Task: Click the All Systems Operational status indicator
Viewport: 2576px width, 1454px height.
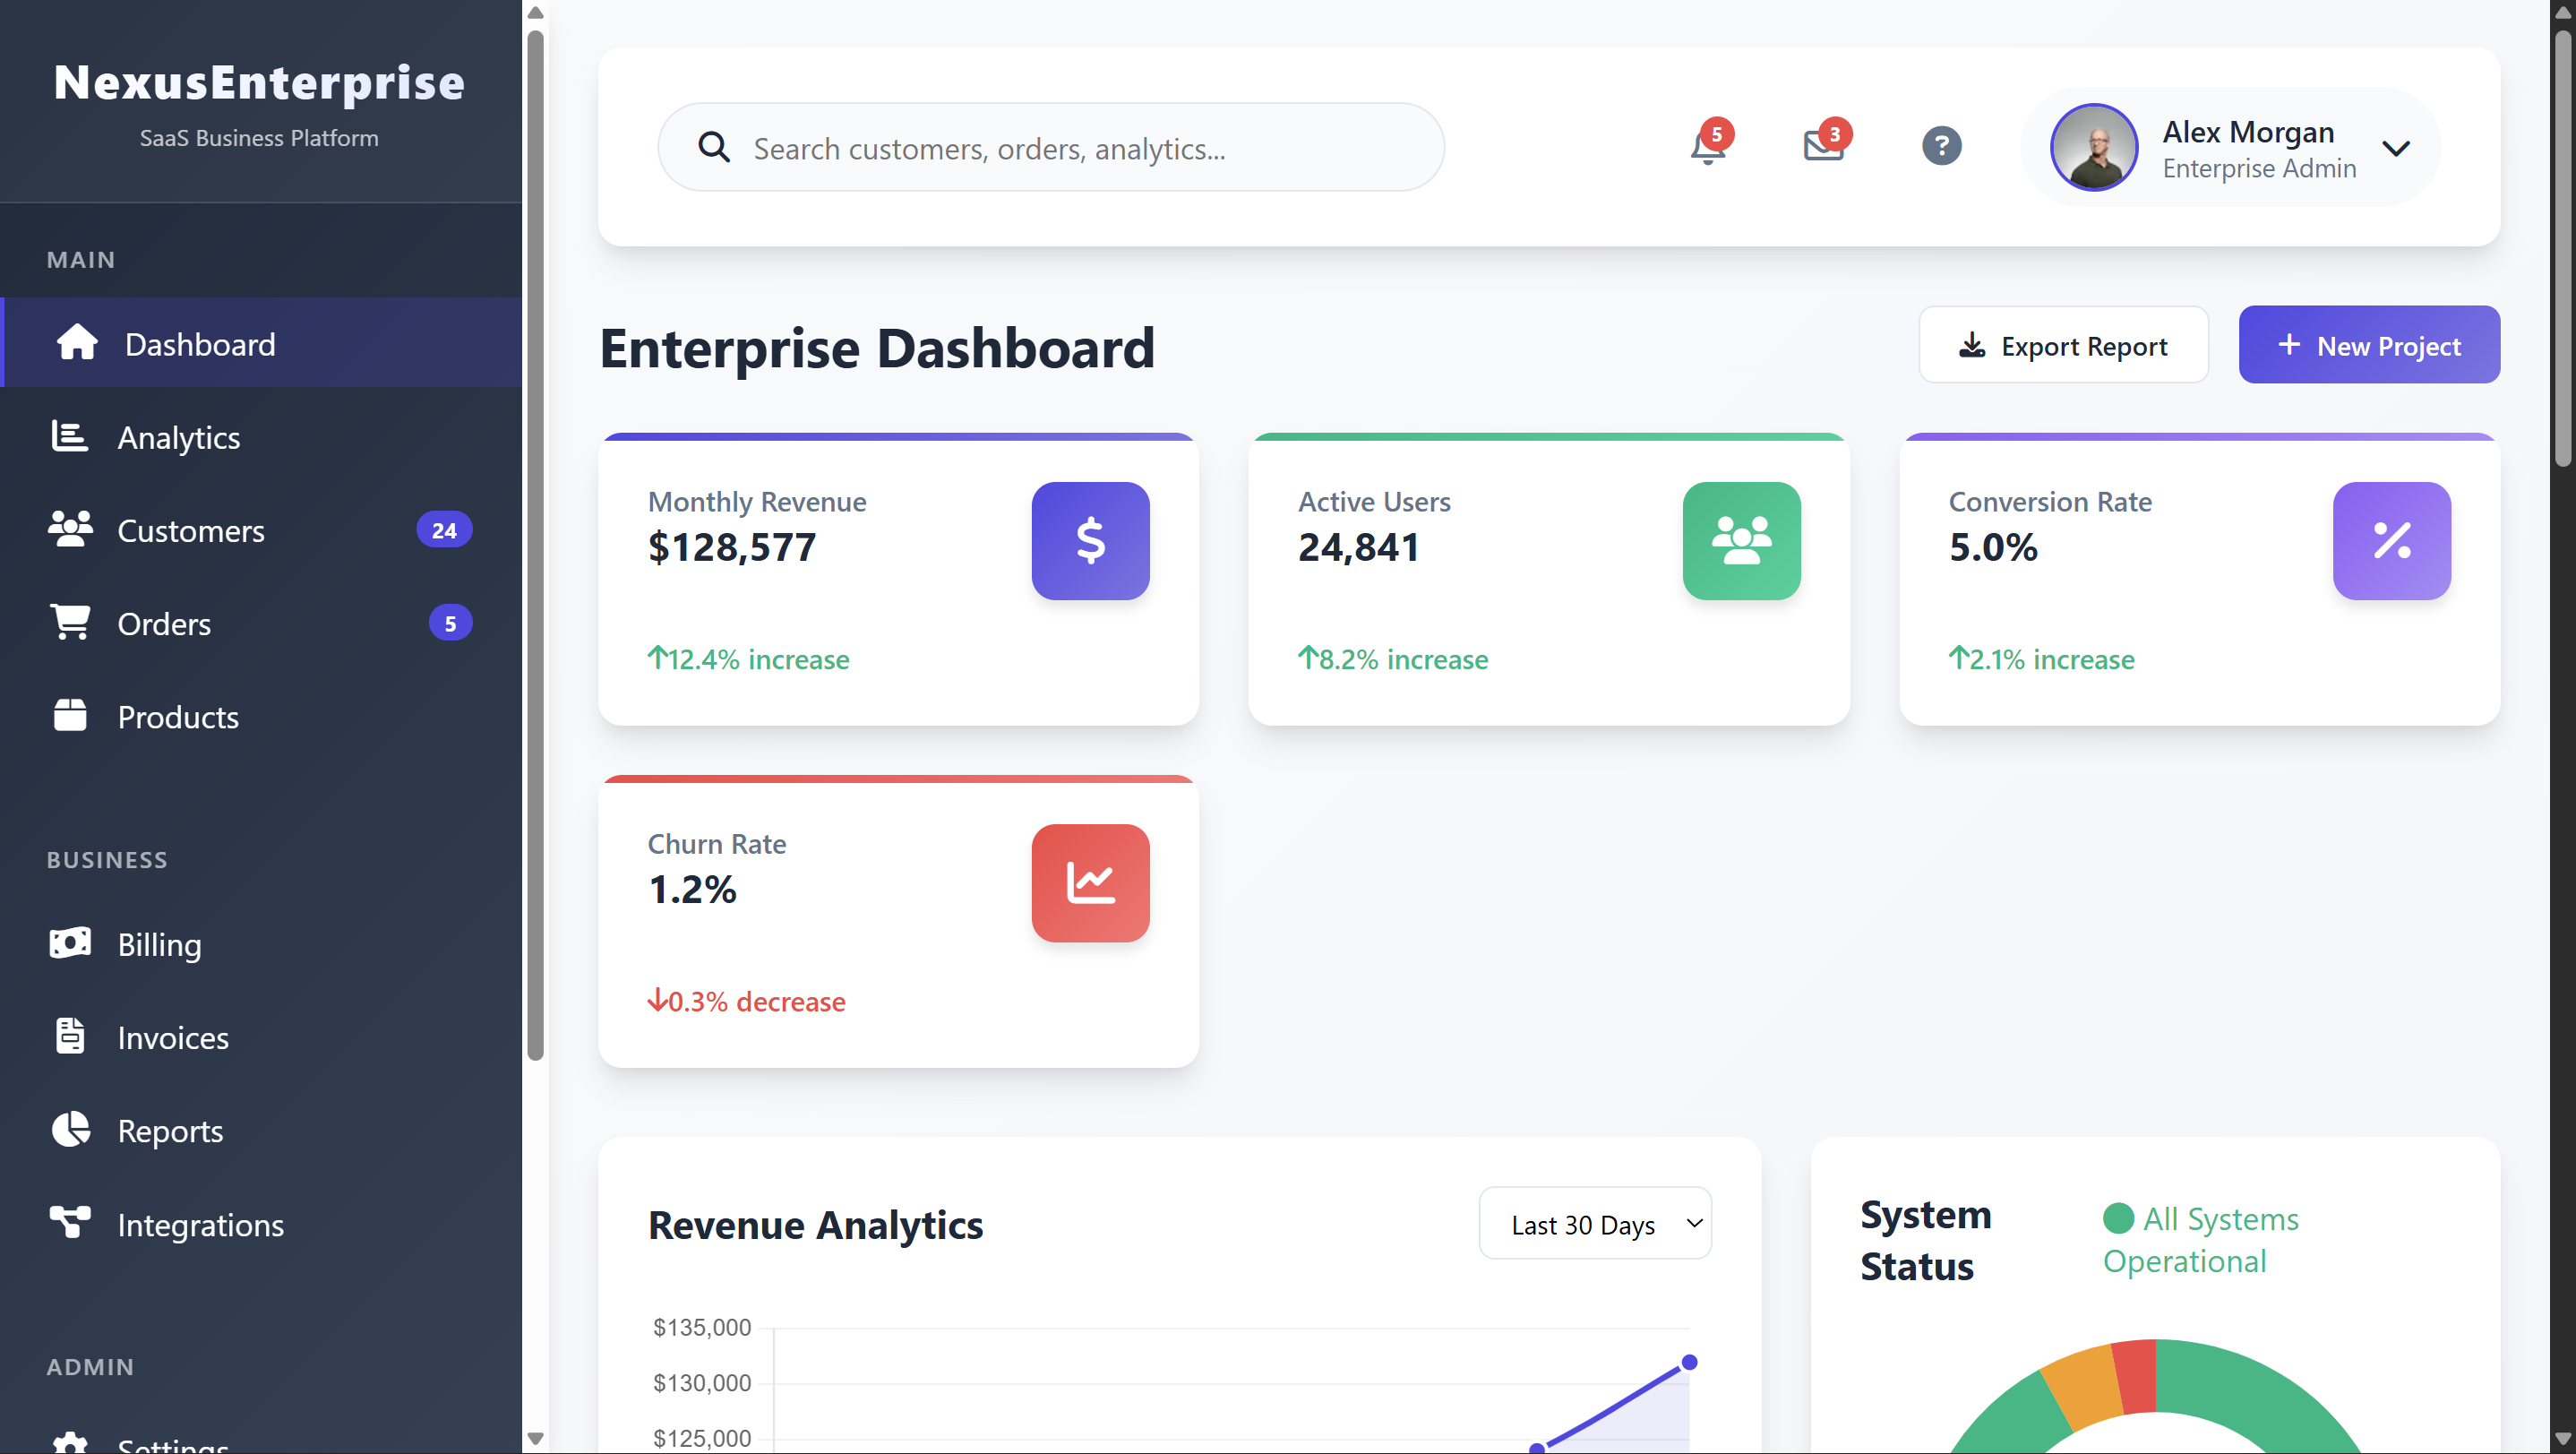Action: click(x=2200, y=1238)
